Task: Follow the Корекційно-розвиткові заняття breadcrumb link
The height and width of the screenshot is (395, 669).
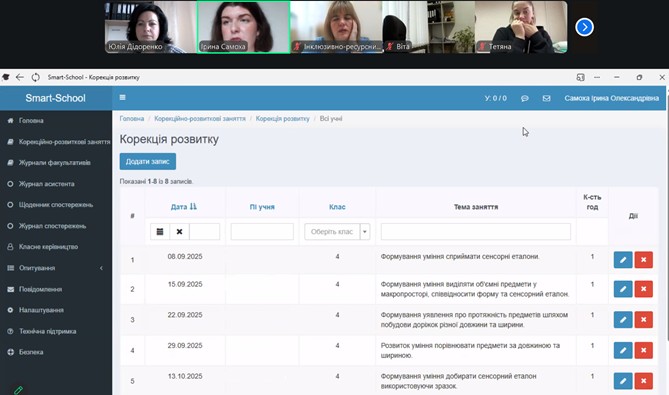Action: pos(200,119)
